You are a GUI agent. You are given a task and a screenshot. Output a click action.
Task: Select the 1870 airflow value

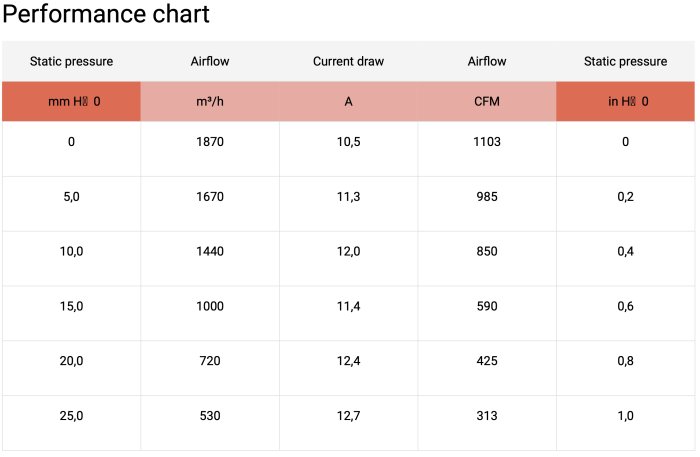(x=210, y=142)
